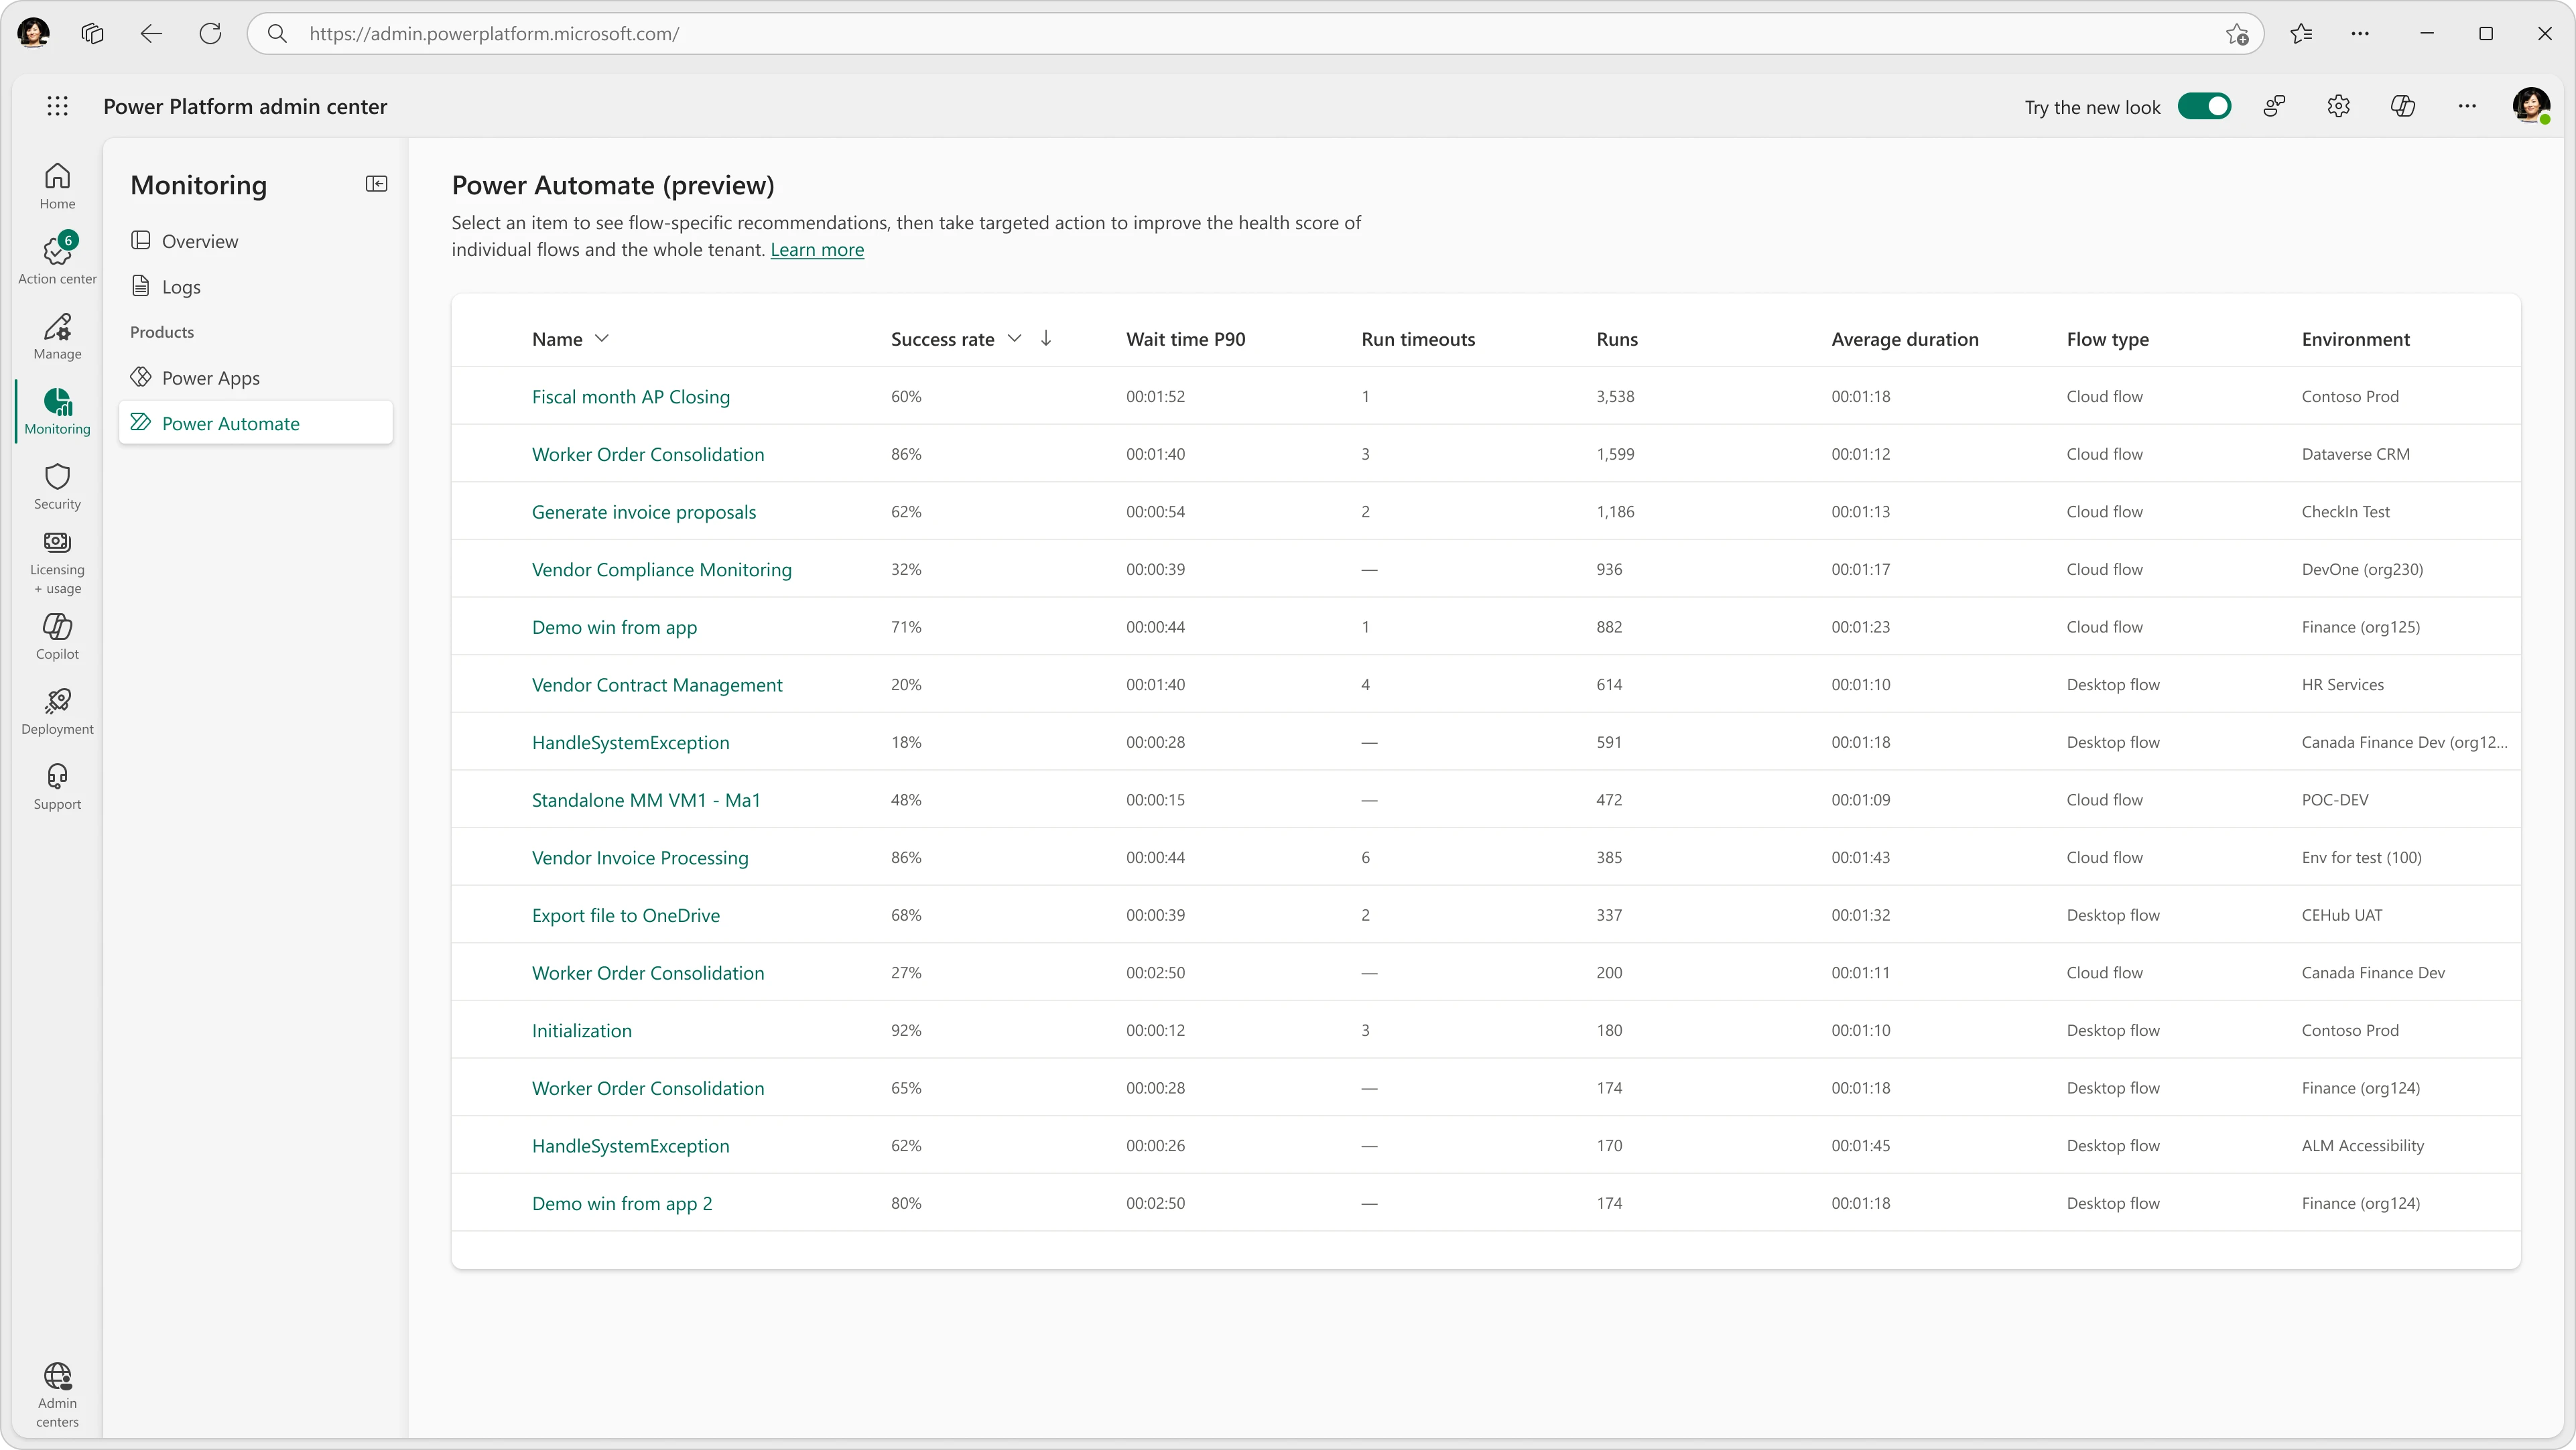Toggle off Try the new look

(2206, 106)
